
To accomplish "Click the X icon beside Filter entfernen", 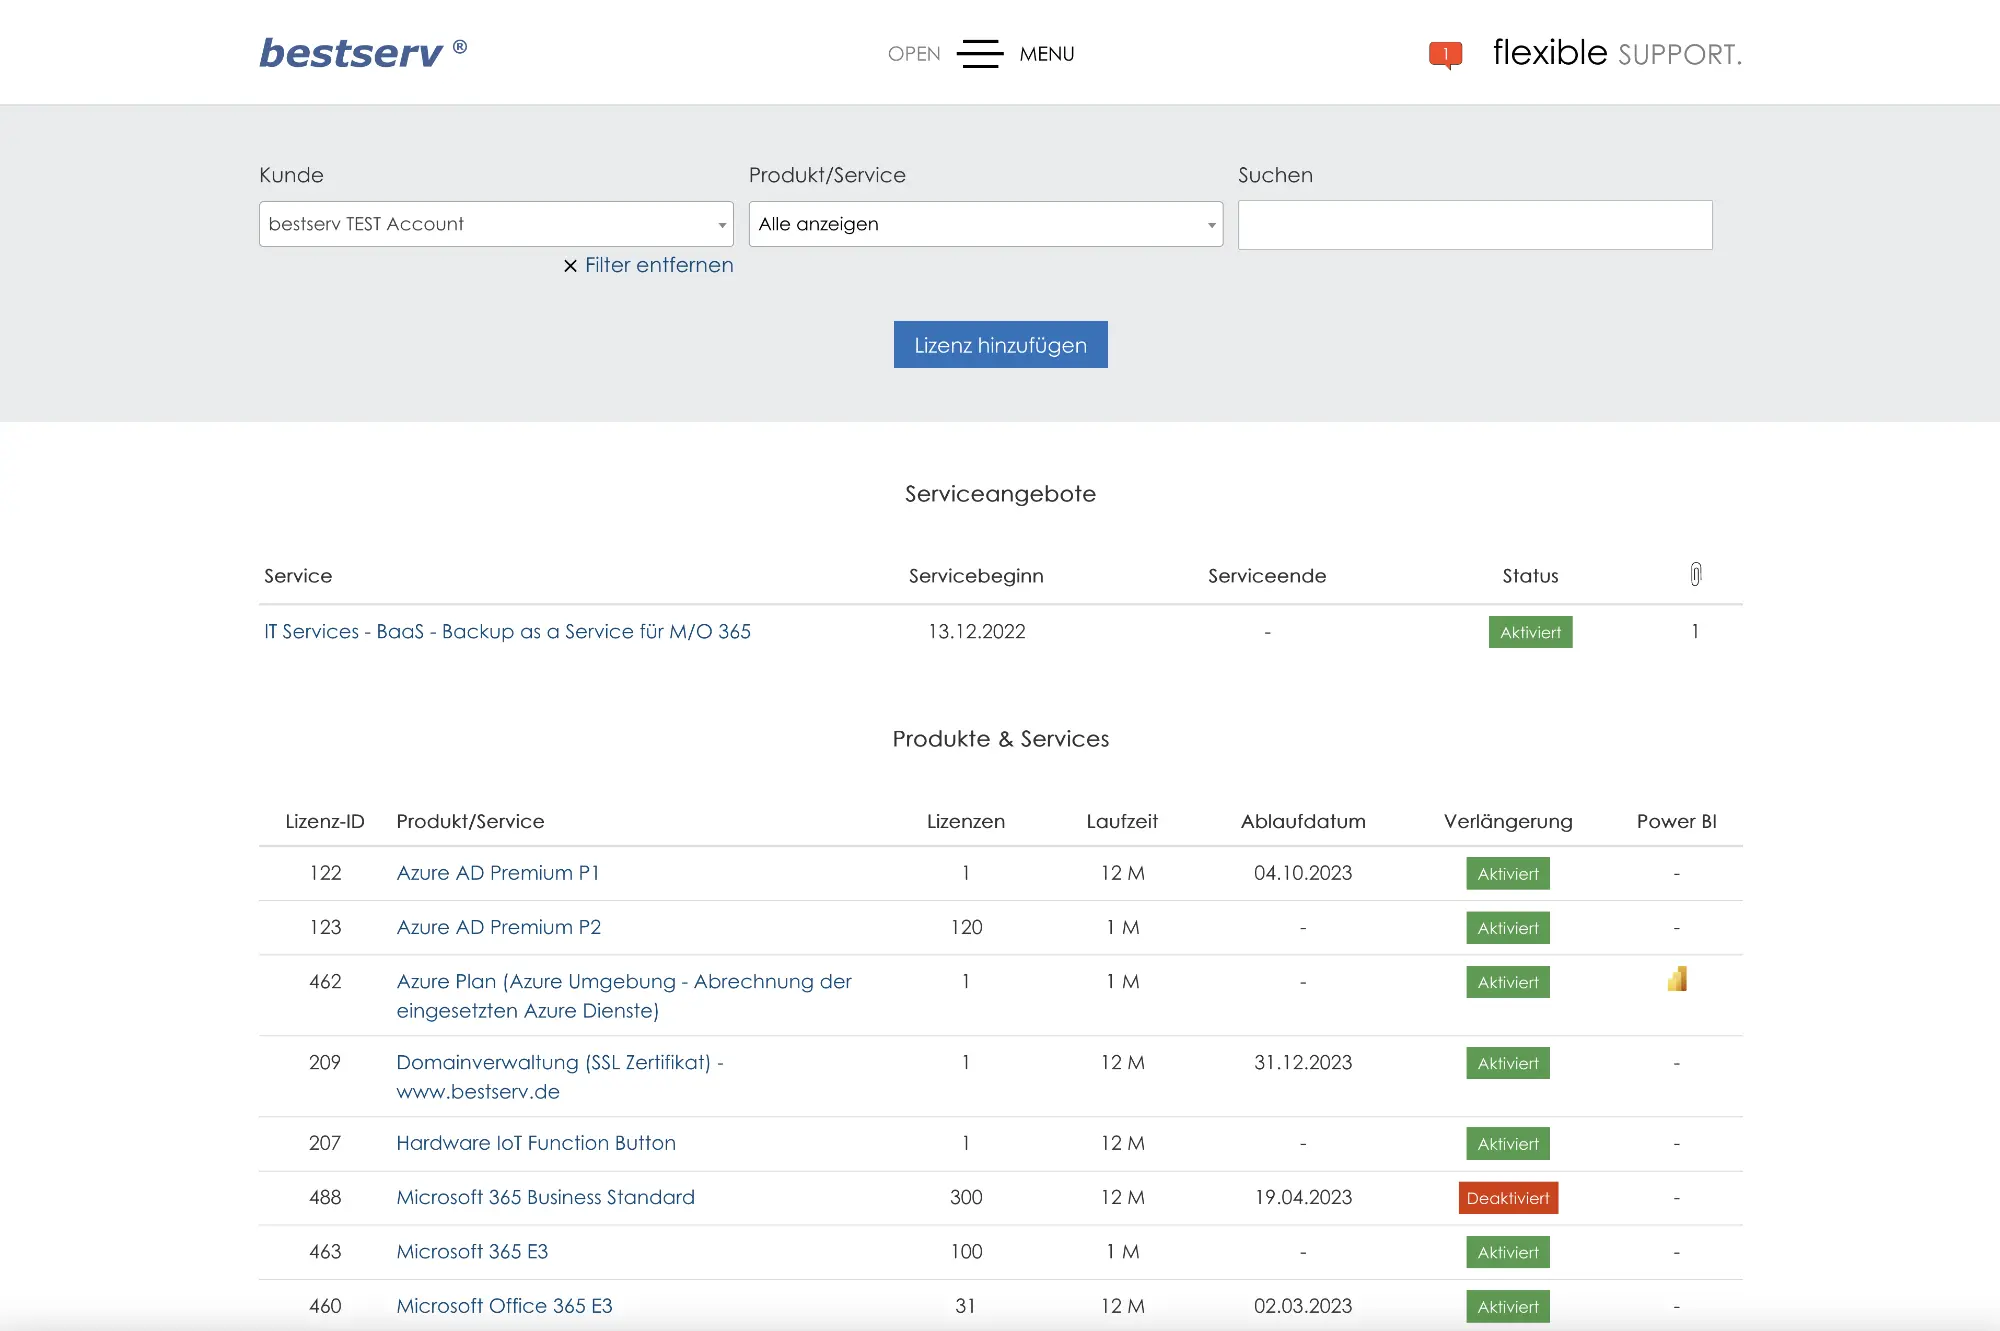I will [570, 266].
